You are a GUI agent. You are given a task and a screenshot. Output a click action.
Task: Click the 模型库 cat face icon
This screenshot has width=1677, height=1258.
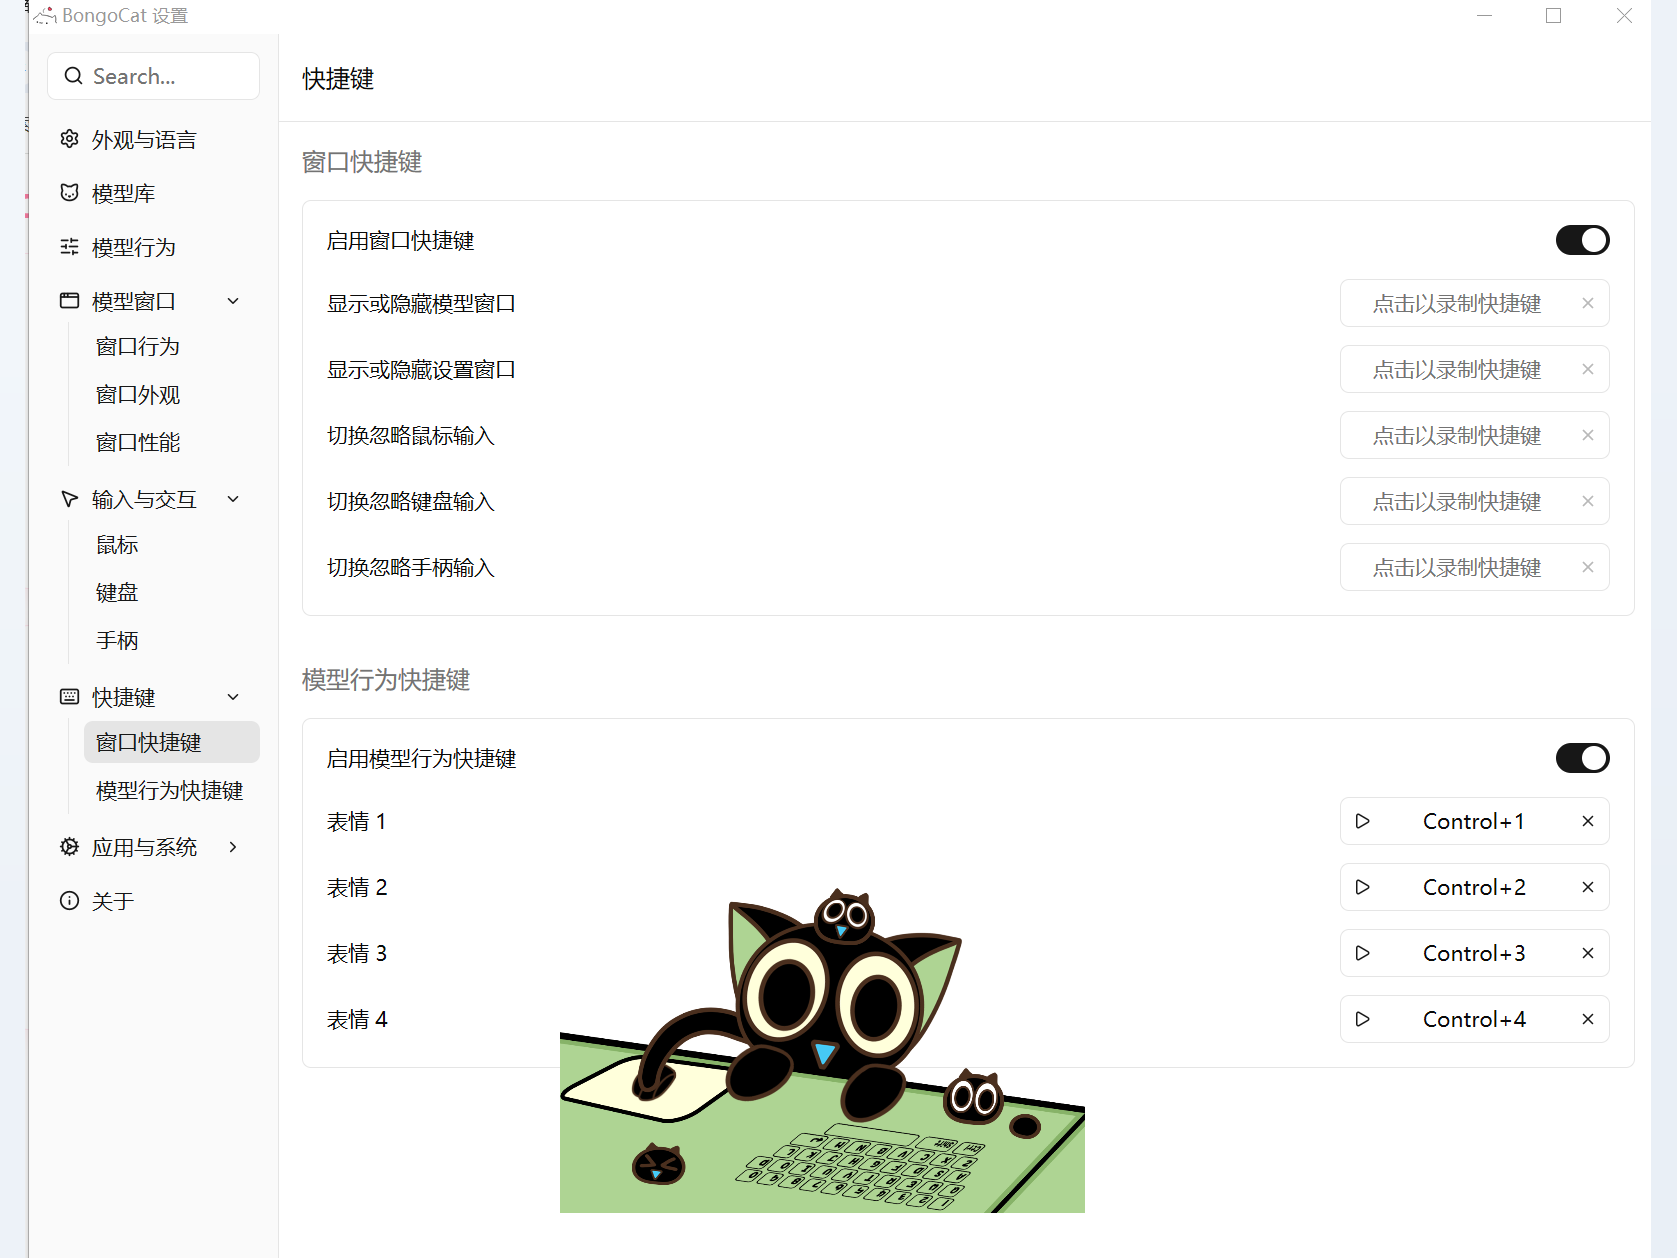click(69, 193)
